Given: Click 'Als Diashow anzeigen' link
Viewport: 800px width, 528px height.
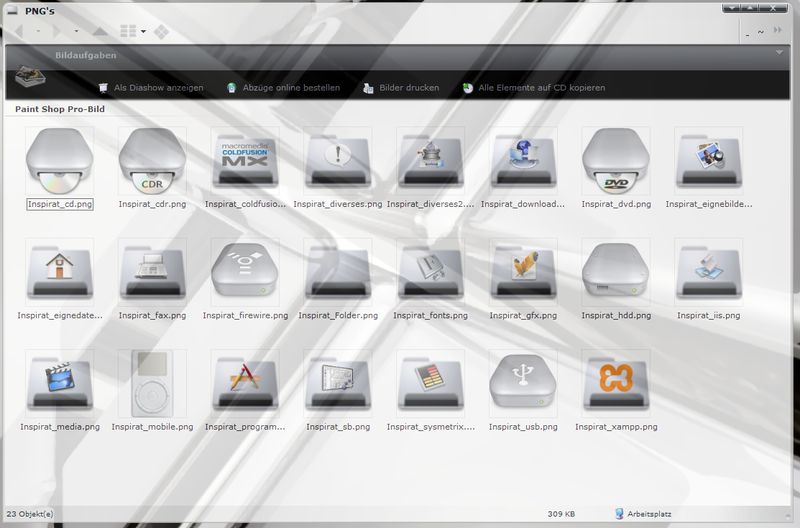Looking at the screenshot, I should 158,88.
